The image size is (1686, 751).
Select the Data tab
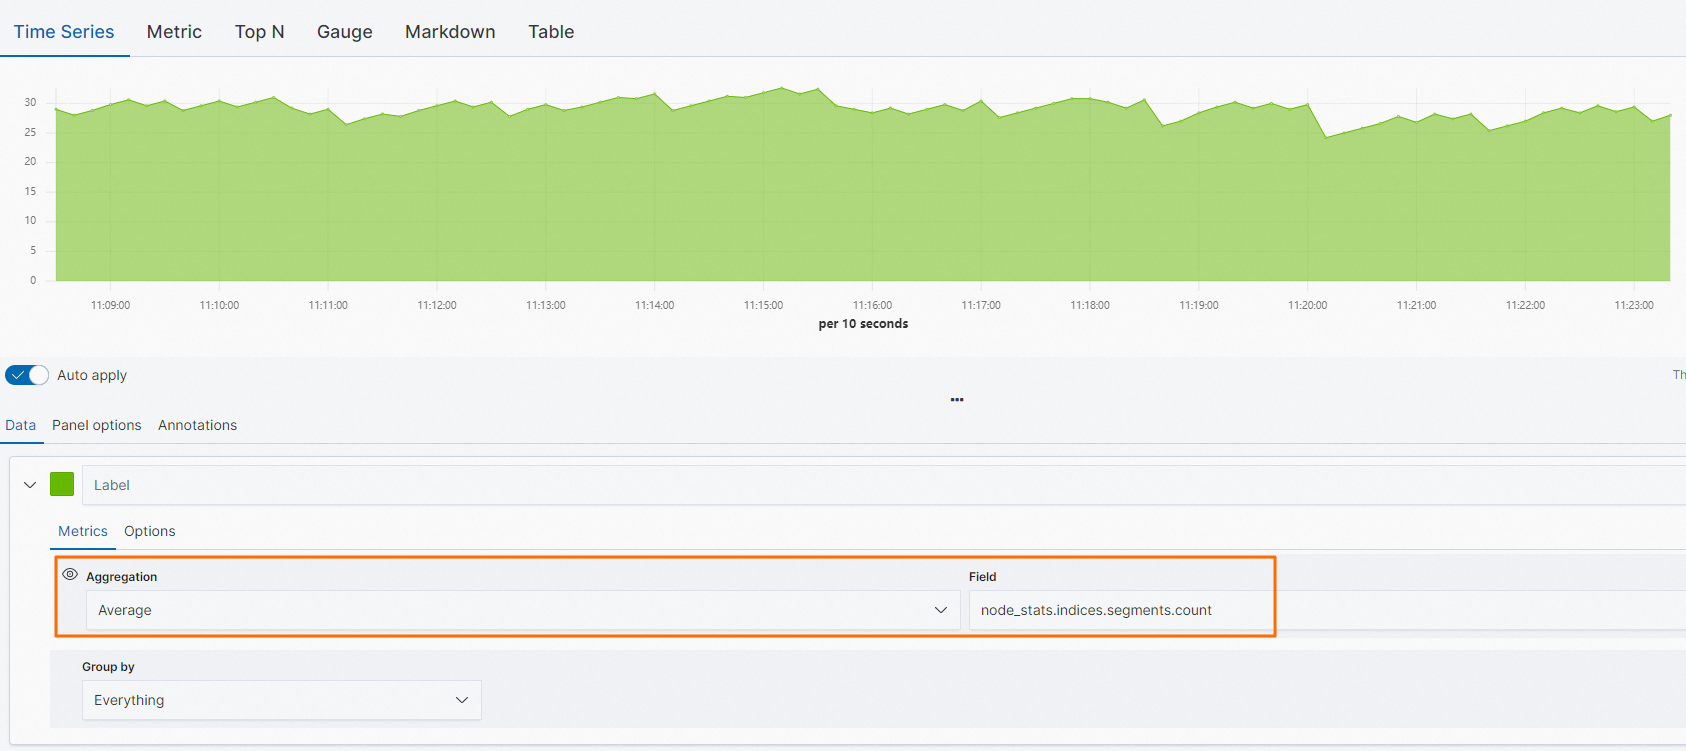pyautogui.click(x=21, y=425)
